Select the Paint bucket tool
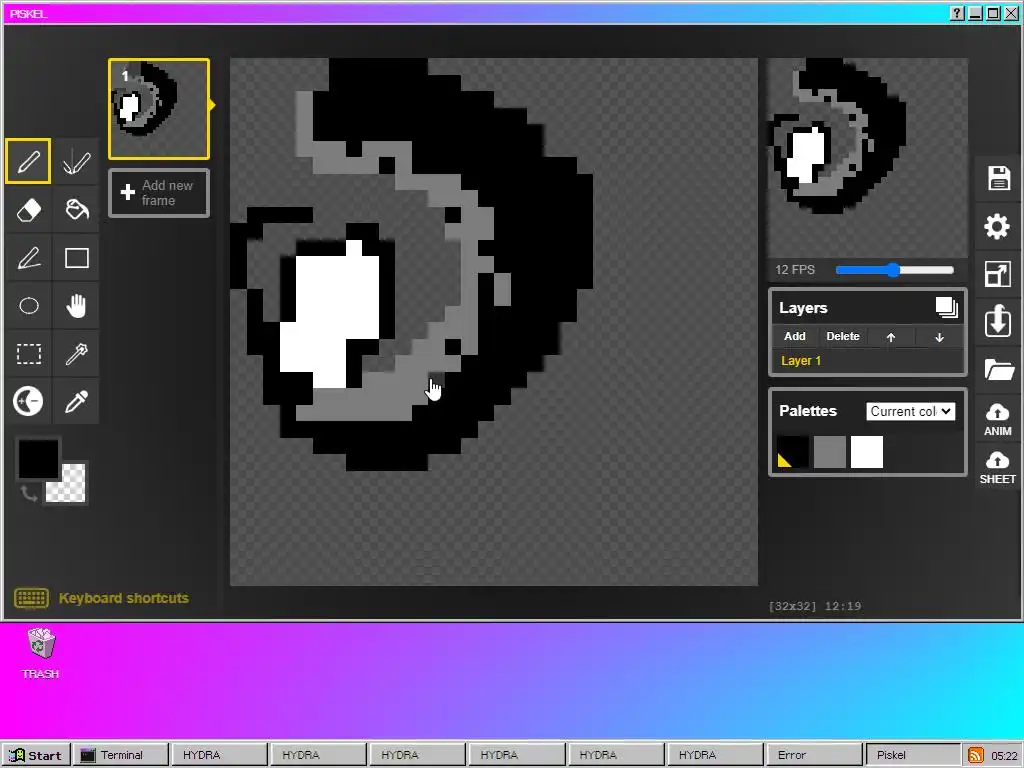This screenshot has height=768, width=1024. (x=76, y=210)
